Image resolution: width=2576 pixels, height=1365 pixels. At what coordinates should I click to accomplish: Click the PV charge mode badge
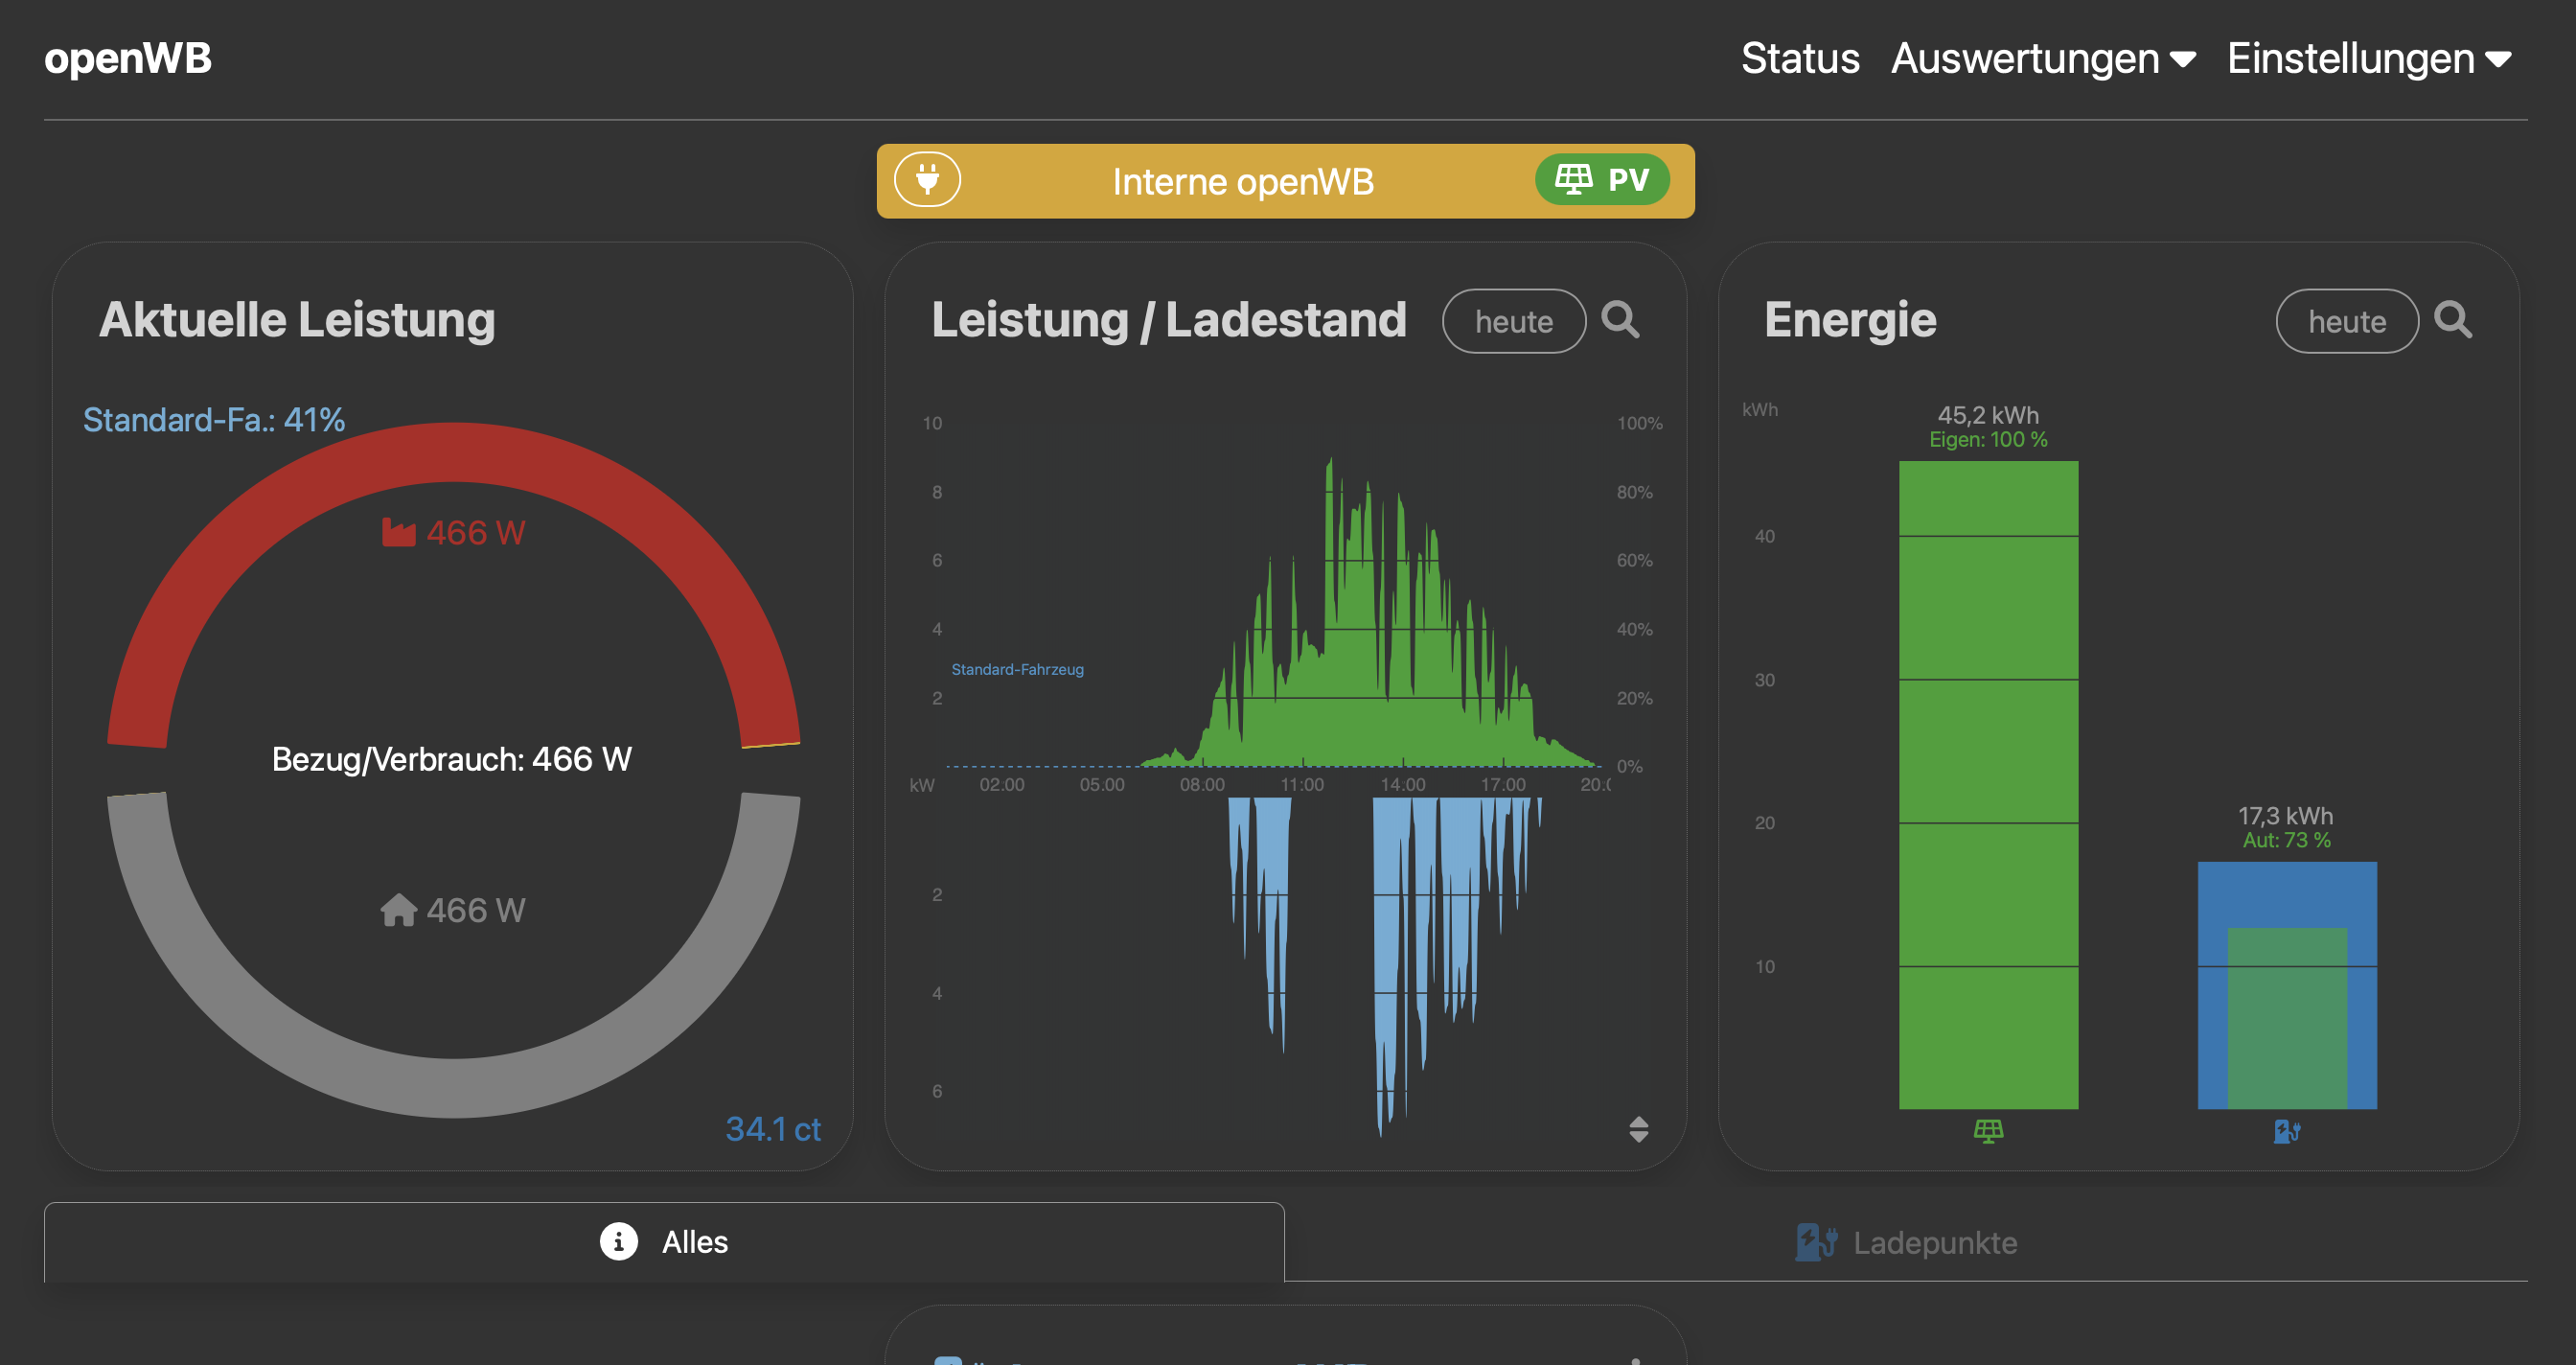tap(1602, 180)
